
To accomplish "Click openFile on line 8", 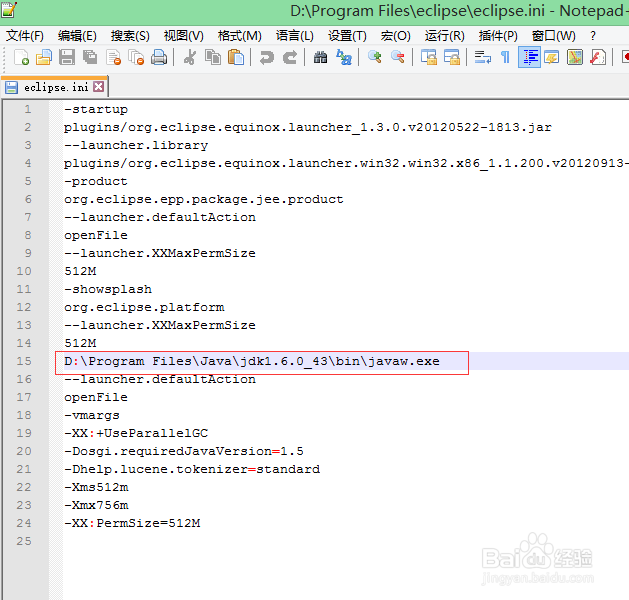I will tap(96, 235).
